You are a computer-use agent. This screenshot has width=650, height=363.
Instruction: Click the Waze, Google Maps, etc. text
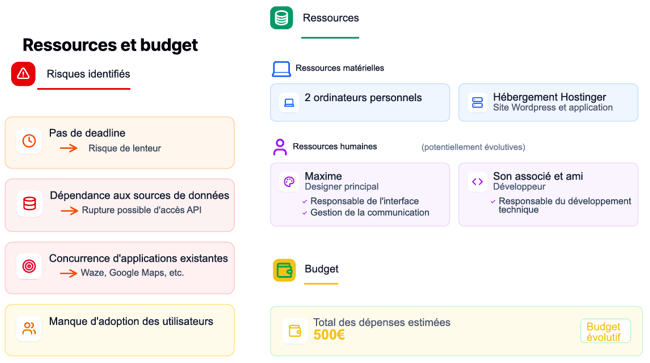tap(132, 273)
